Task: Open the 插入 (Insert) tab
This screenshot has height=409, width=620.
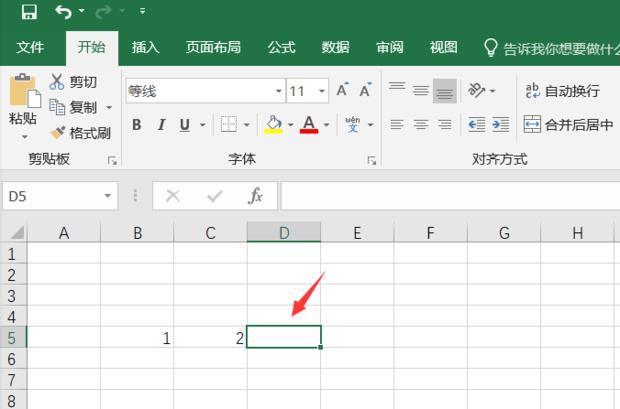Action: (x=146, y=47)
